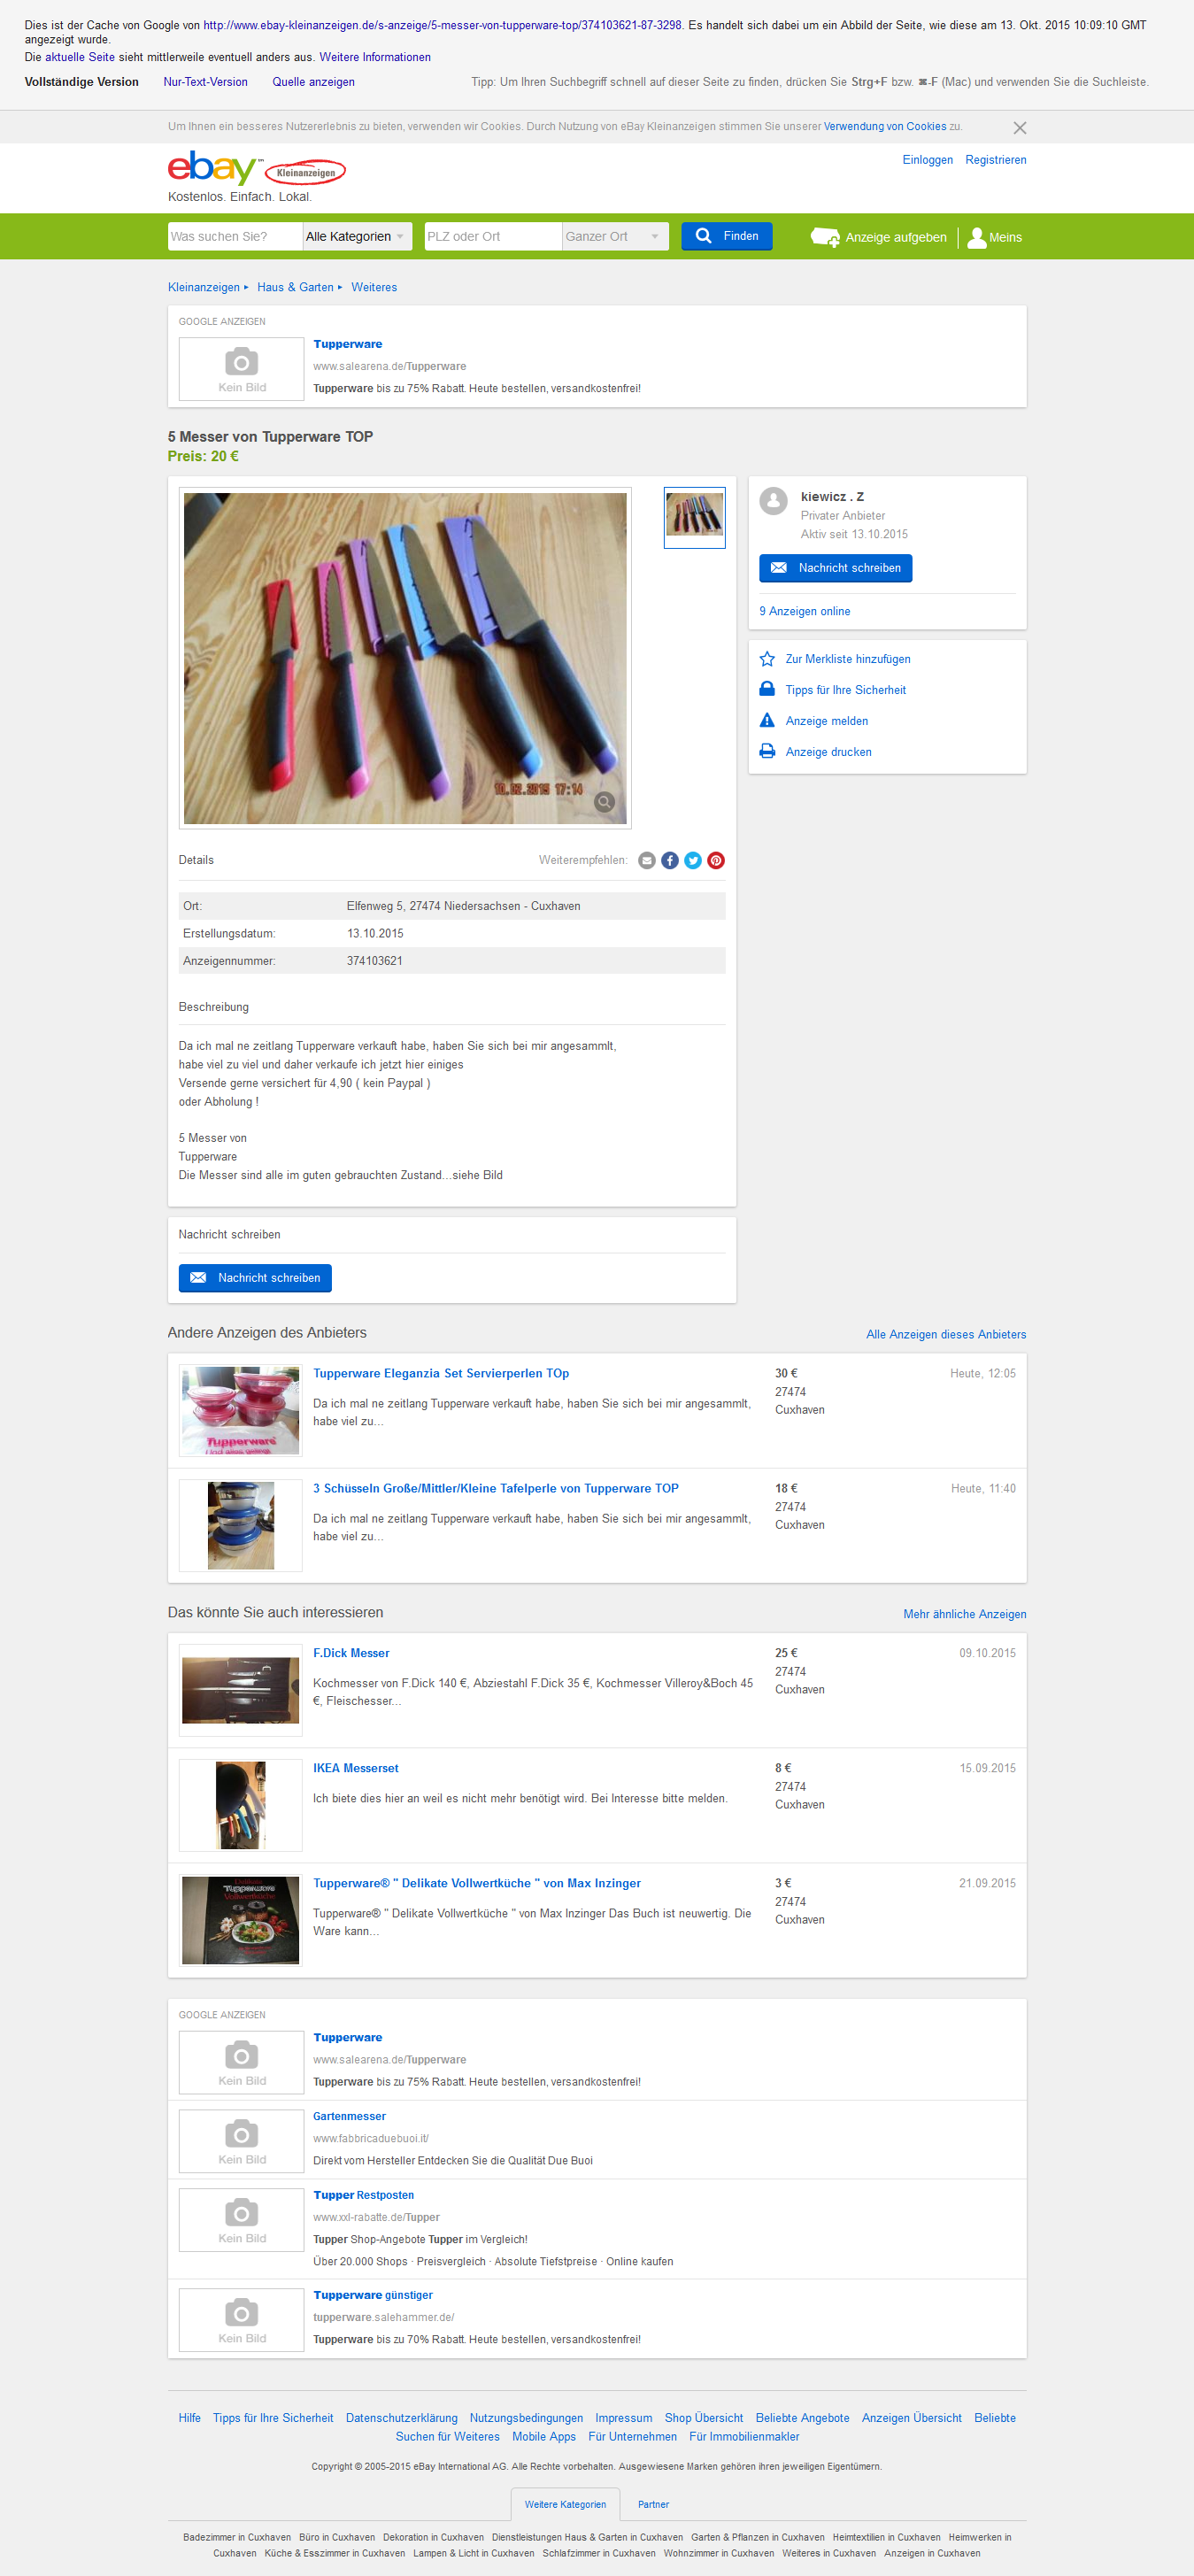Open top Tupperware Google ad title

(x=347, y=344)
